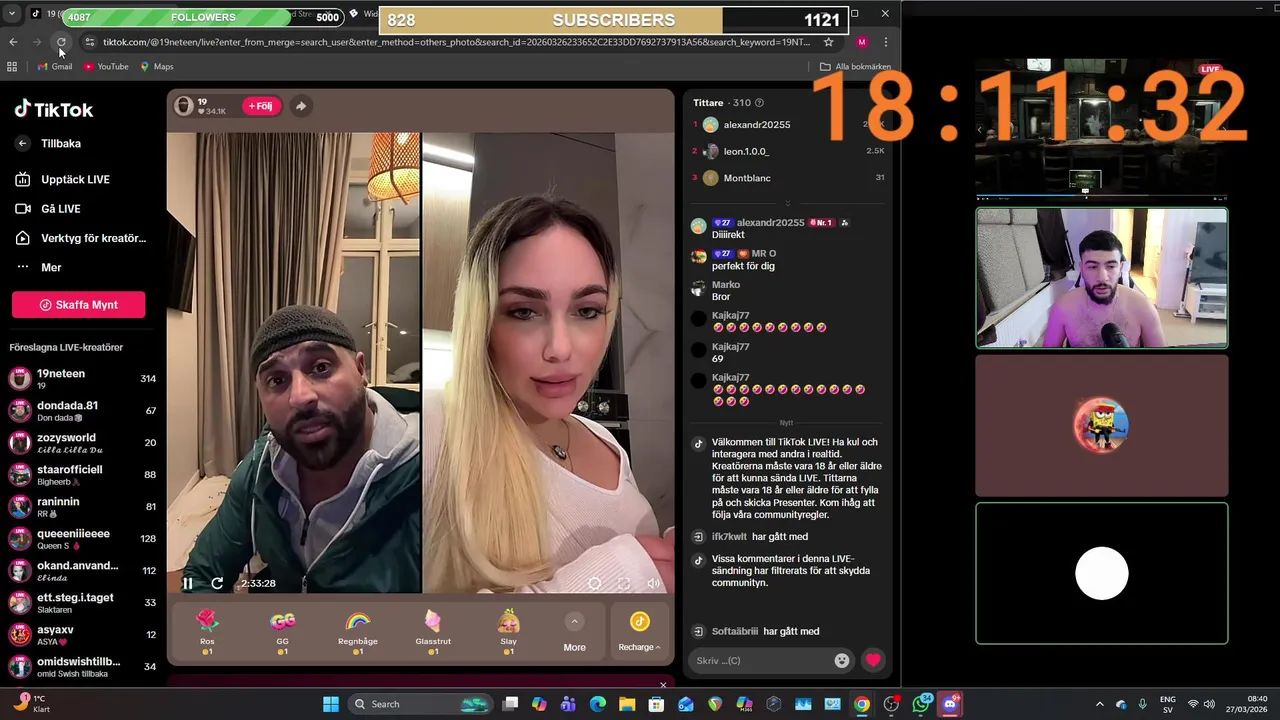This screenshot has width=1280, height=720.
Task: Send the GG gift
Action: coord(282,631)
